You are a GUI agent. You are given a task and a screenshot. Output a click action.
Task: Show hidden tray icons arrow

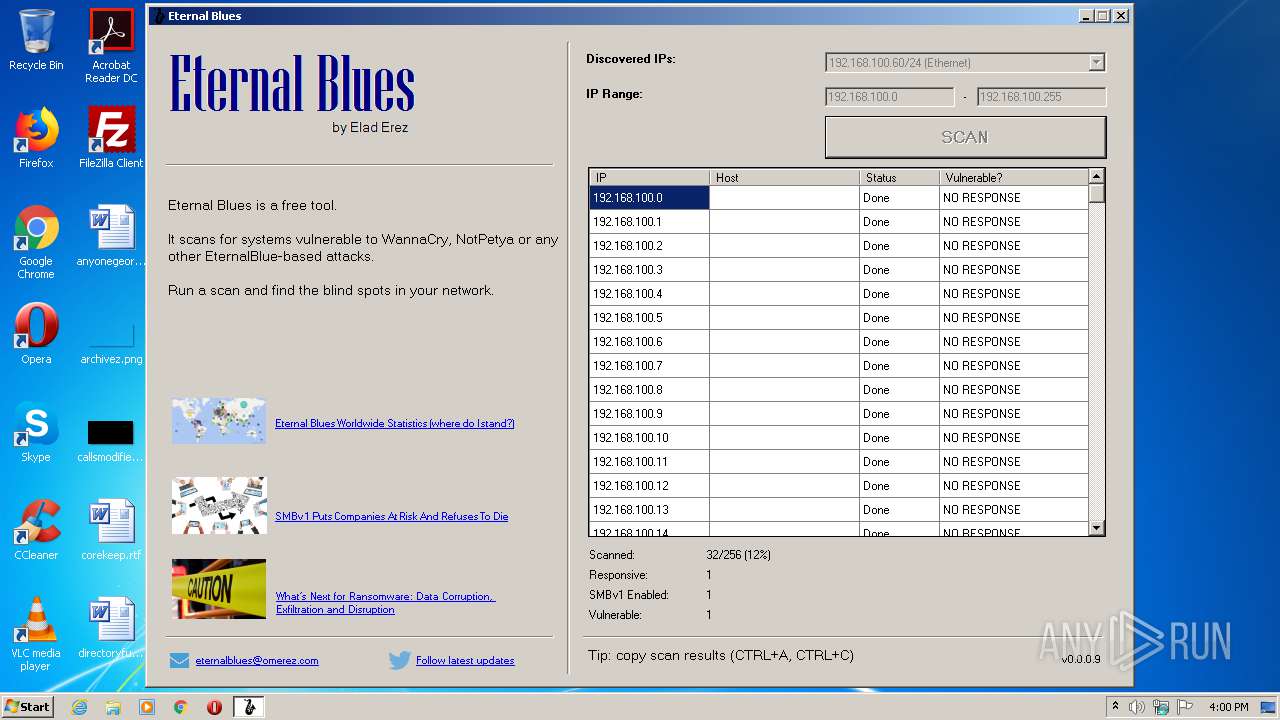point(1115,707)
